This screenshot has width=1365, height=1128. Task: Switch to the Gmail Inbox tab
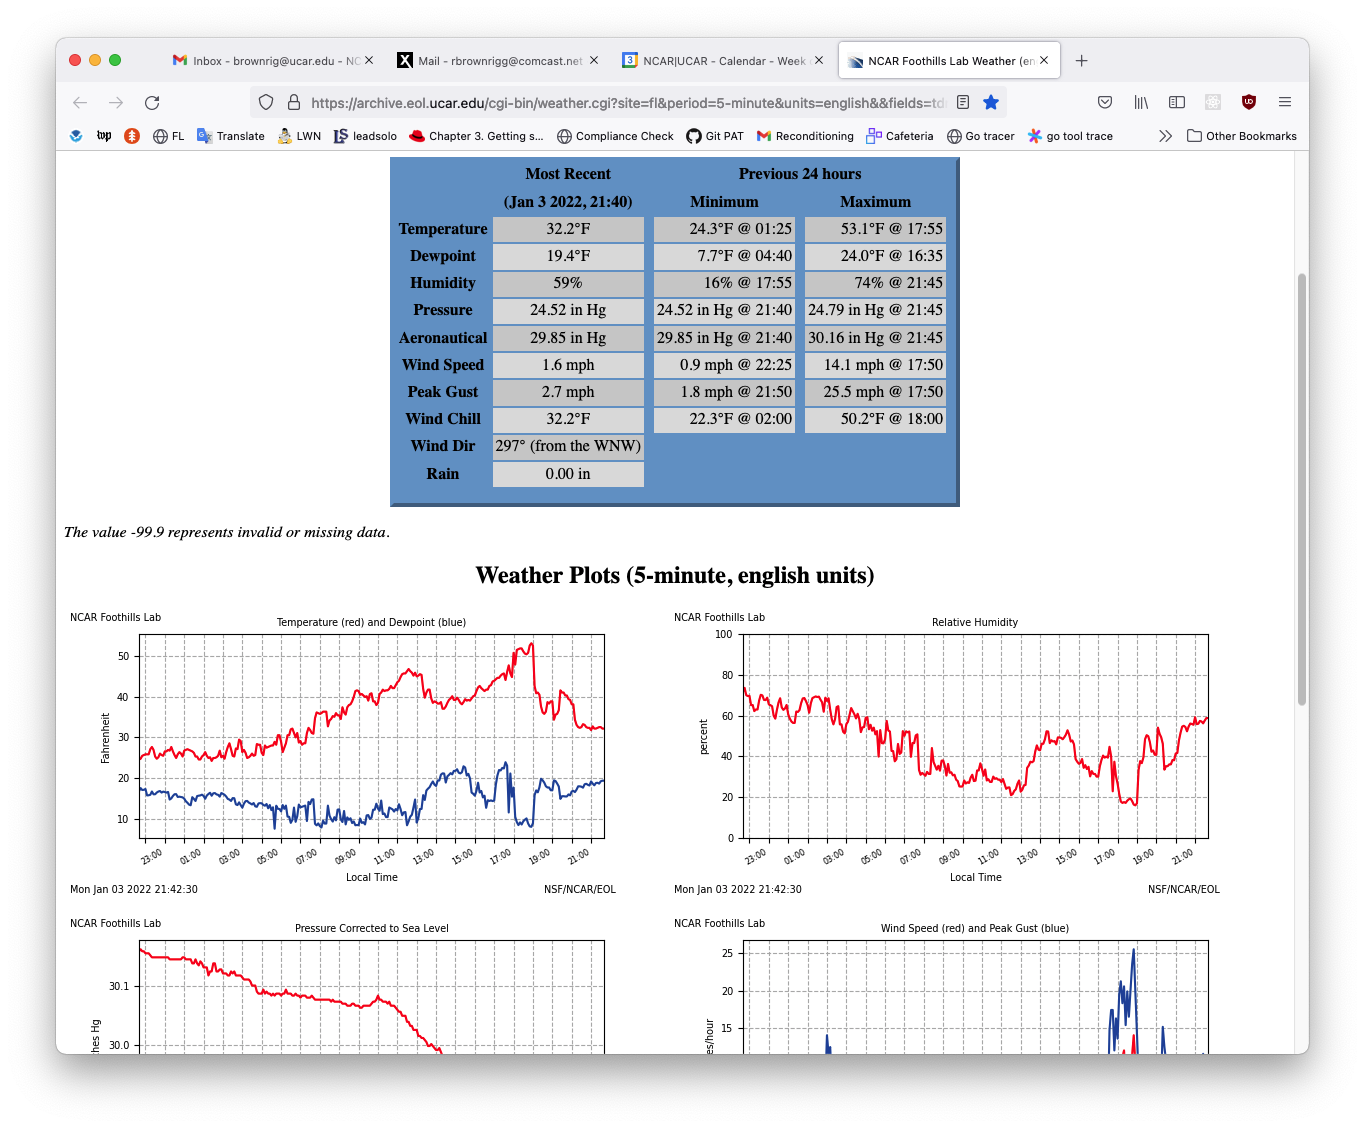[x=265, y=61]
